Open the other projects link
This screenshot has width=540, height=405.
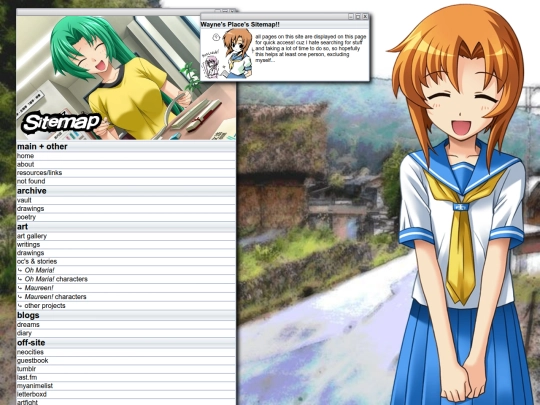coord(45,305)
